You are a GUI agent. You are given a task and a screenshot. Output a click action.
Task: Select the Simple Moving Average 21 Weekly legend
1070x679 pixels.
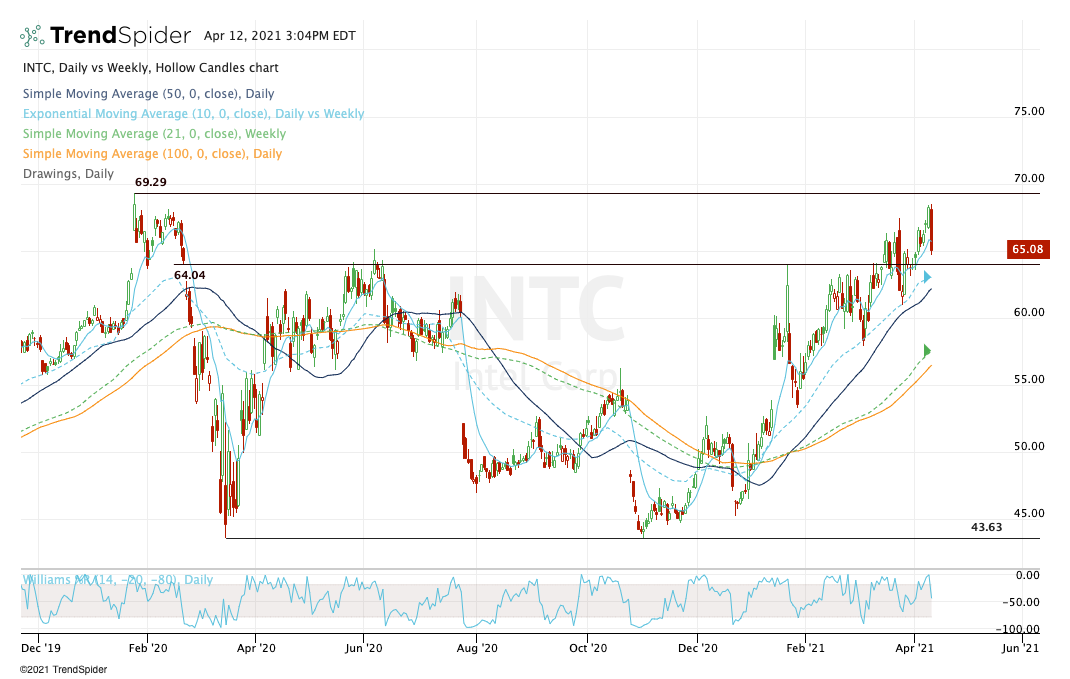154,133
